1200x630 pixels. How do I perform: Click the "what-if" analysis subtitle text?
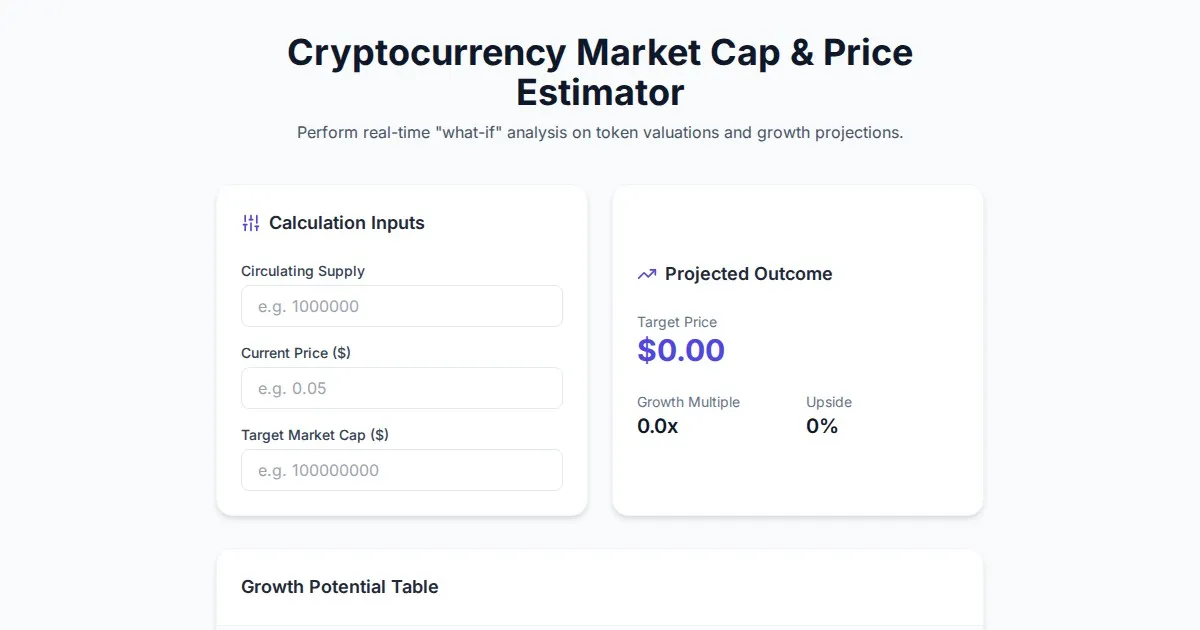600,132
